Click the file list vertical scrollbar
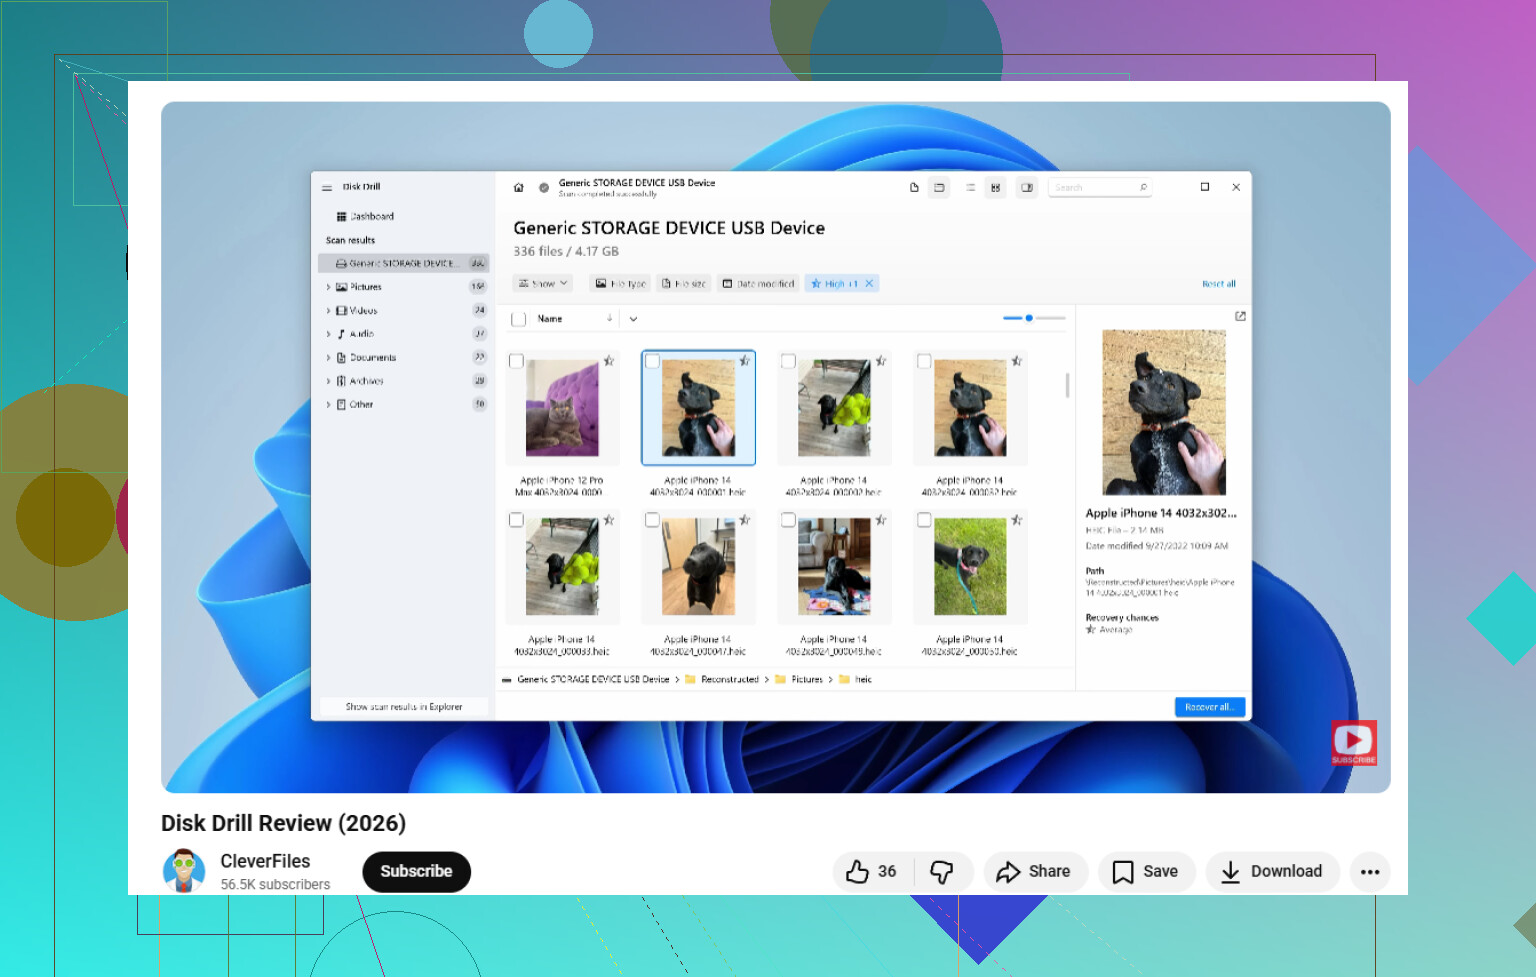Image resolution: width=1536 pixels, height=977 pixels. [x=1067, y=385]
